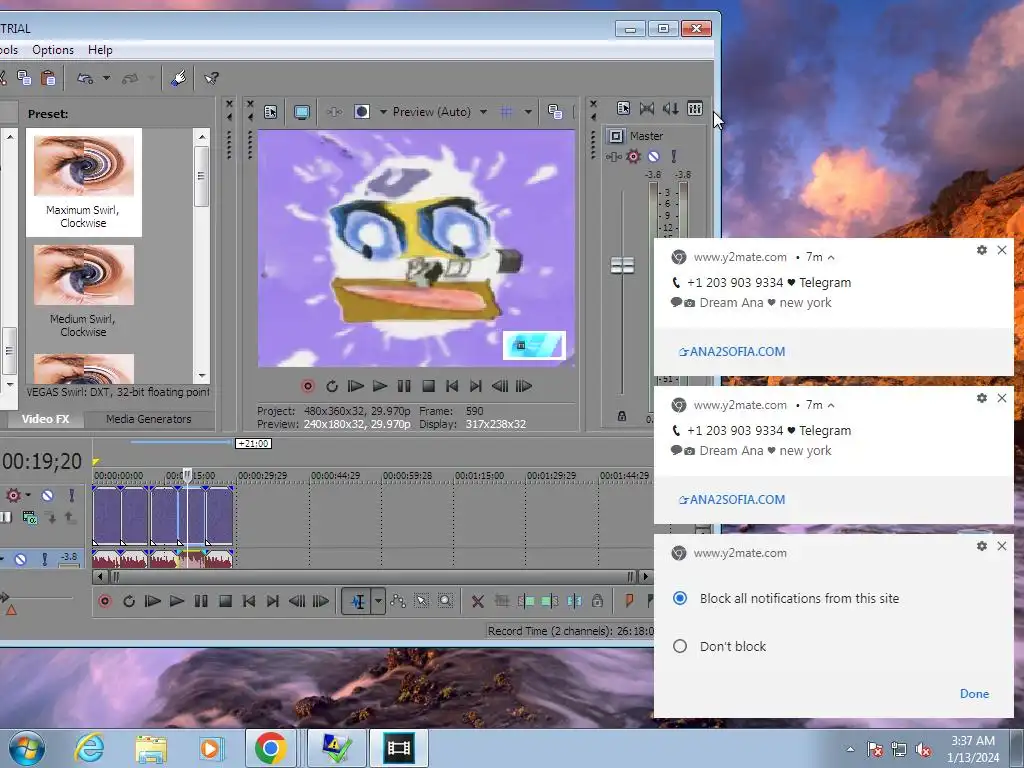The image size is (1024, 768).
Task: Click Play From Start in the timeline transport
Action: tap(152, 601)
